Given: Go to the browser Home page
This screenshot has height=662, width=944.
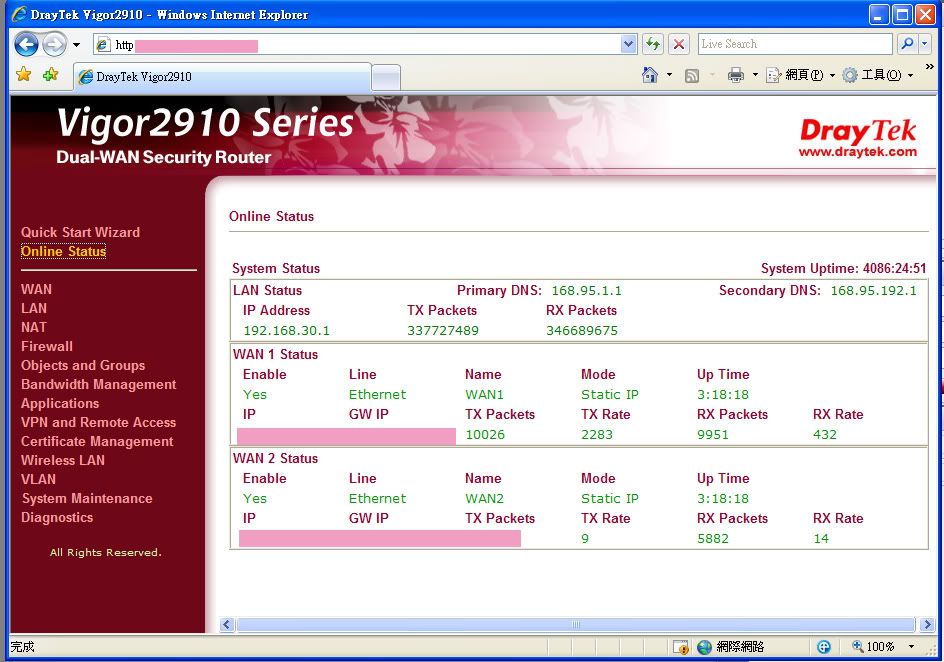Looking at the screenshot, I should click(650, 75).
